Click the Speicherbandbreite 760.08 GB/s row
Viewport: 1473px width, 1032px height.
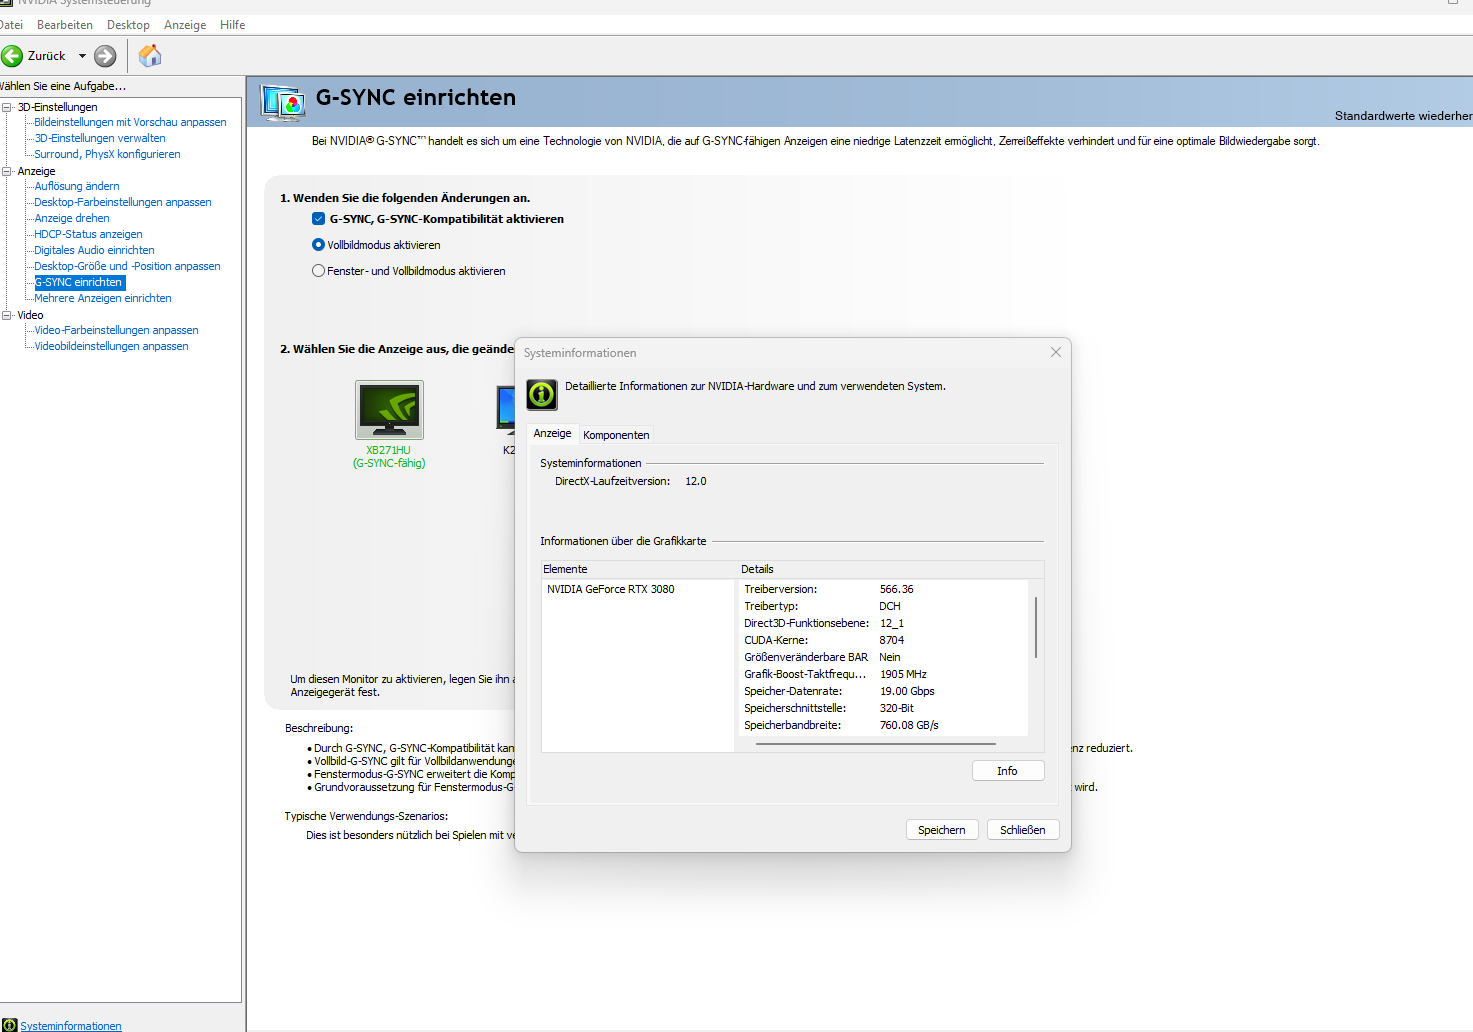click(x=884, y=725)
